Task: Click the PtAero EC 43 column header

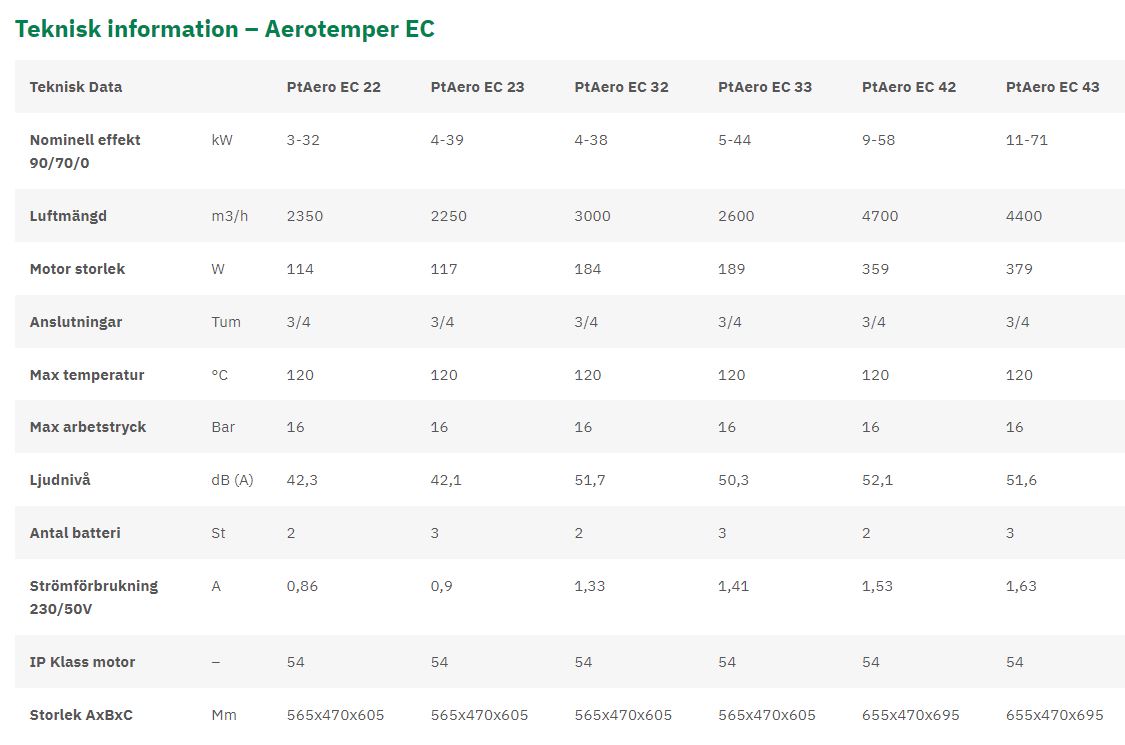Action: 1052,87
